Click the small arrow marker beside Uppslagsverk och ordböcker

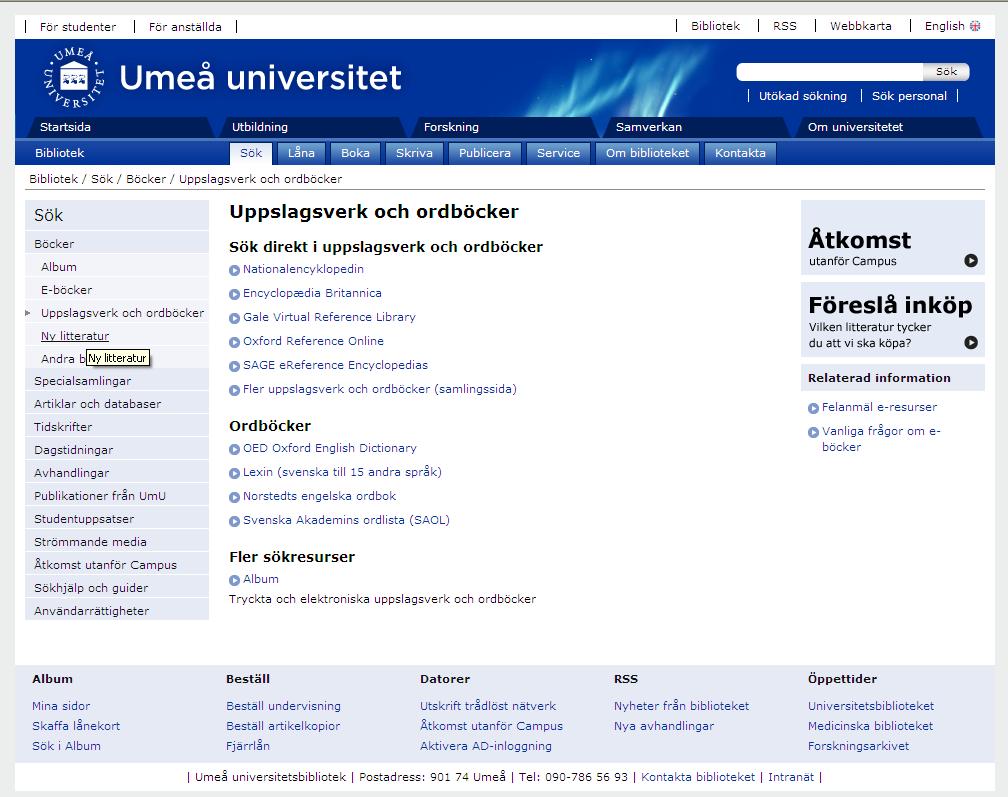[28, 313]
